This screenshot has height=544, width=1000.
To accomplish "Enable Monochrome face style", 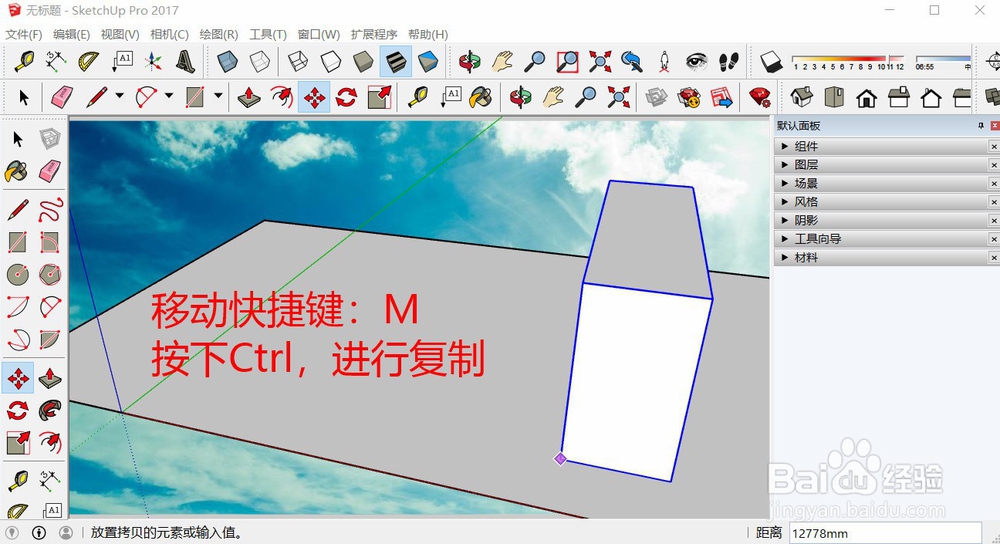I will [428, 61].
